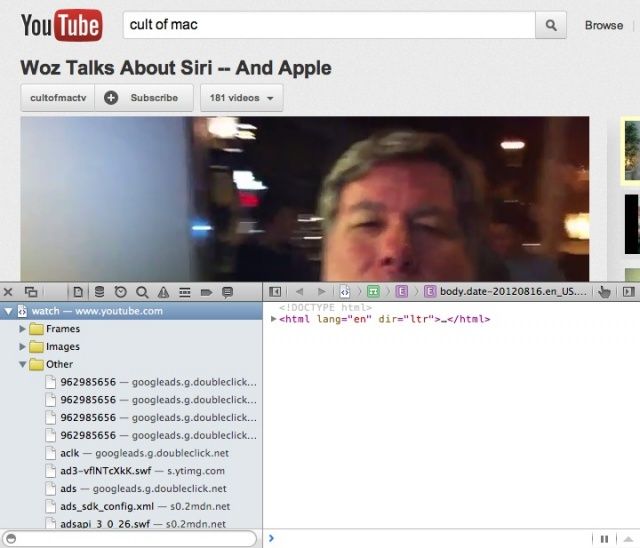Toggle the left navigator sidebar

point(275,292)
